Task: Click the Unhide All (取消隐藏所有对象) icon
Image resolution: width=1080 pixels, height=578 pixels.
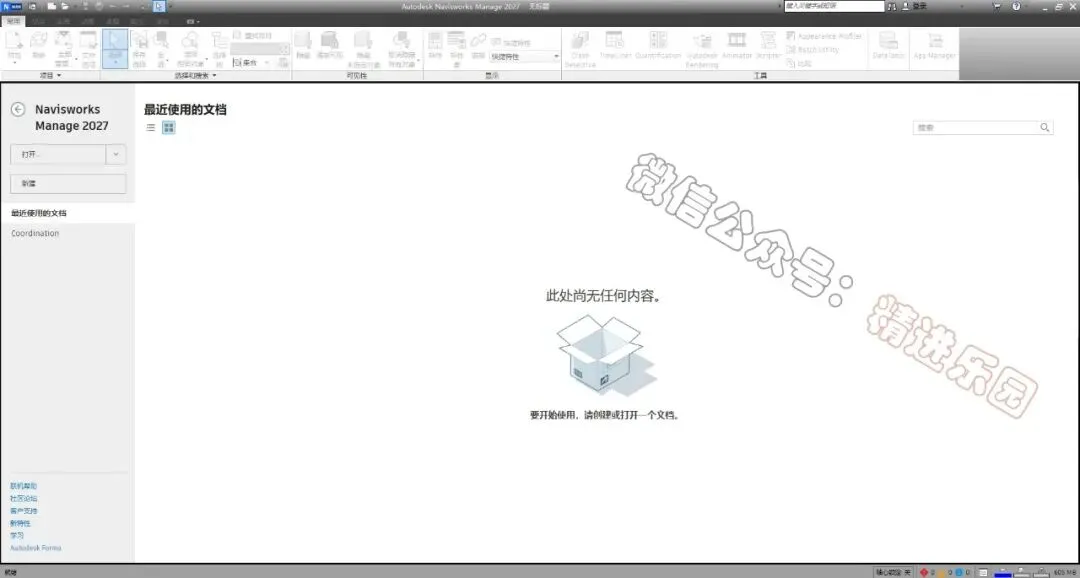Action: (x=402, y=48)
